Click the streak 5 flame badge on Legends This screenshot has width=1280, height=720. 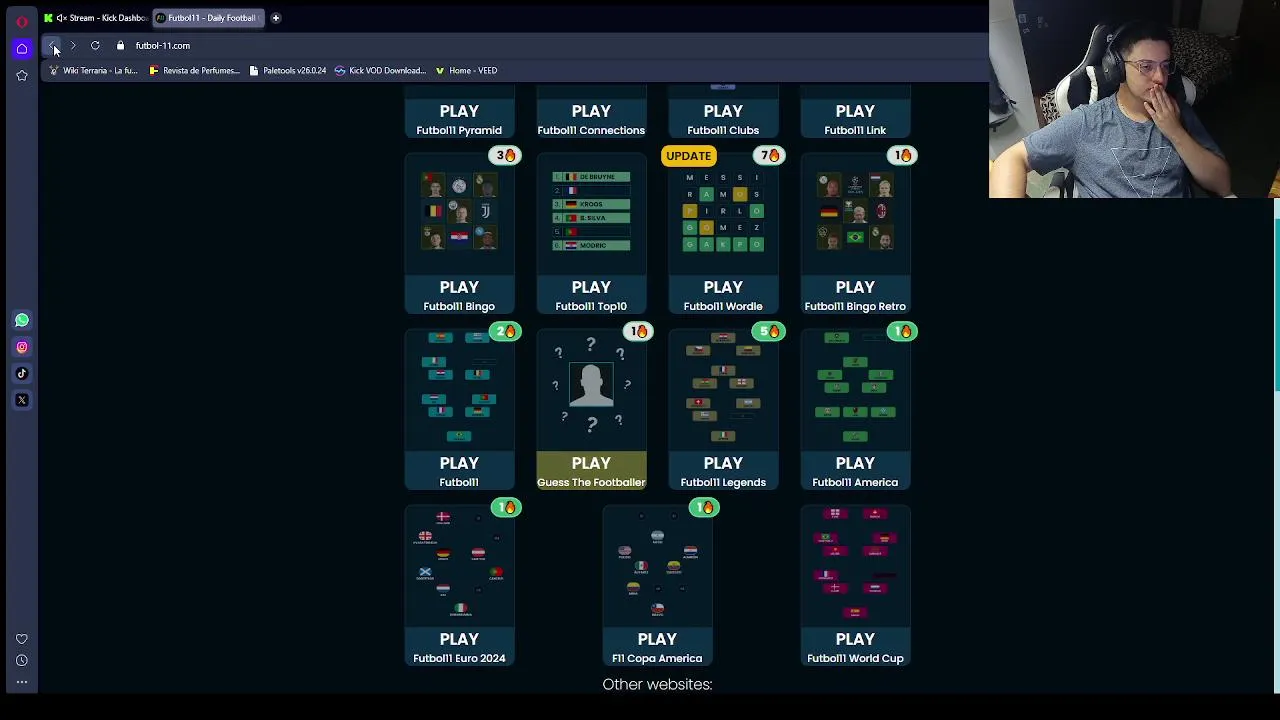tap(769, 331)
